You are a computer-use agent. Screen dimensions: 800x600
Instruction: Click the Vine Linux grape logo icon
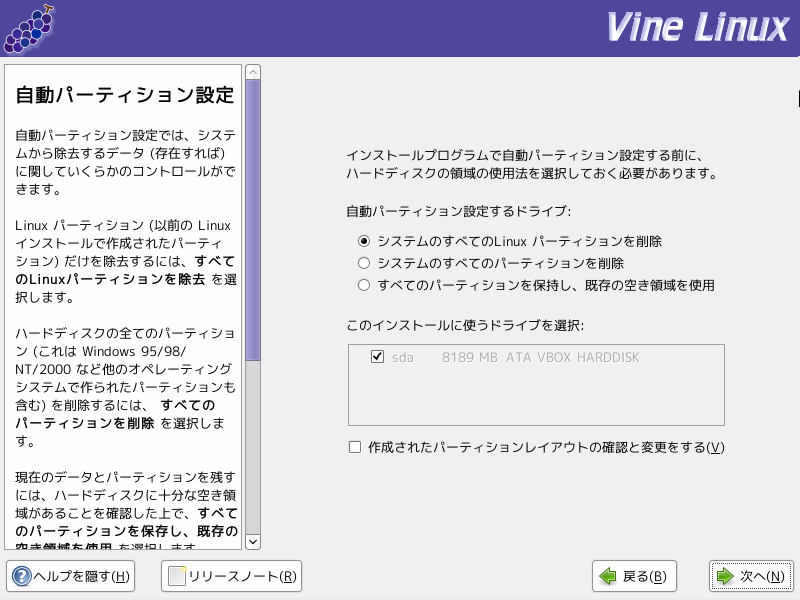pyautogui.click(x=29, y=29)
